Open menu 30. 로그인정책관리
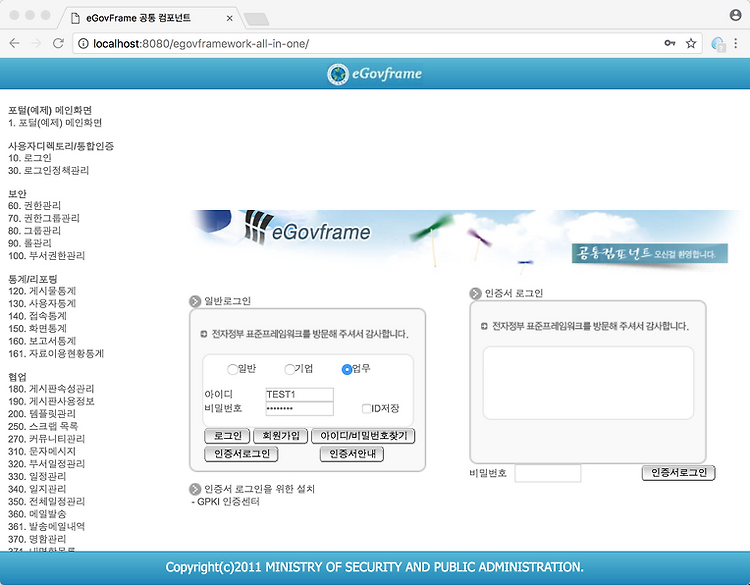Viewport: 750px width, 585px height. [x=48, y=170]
